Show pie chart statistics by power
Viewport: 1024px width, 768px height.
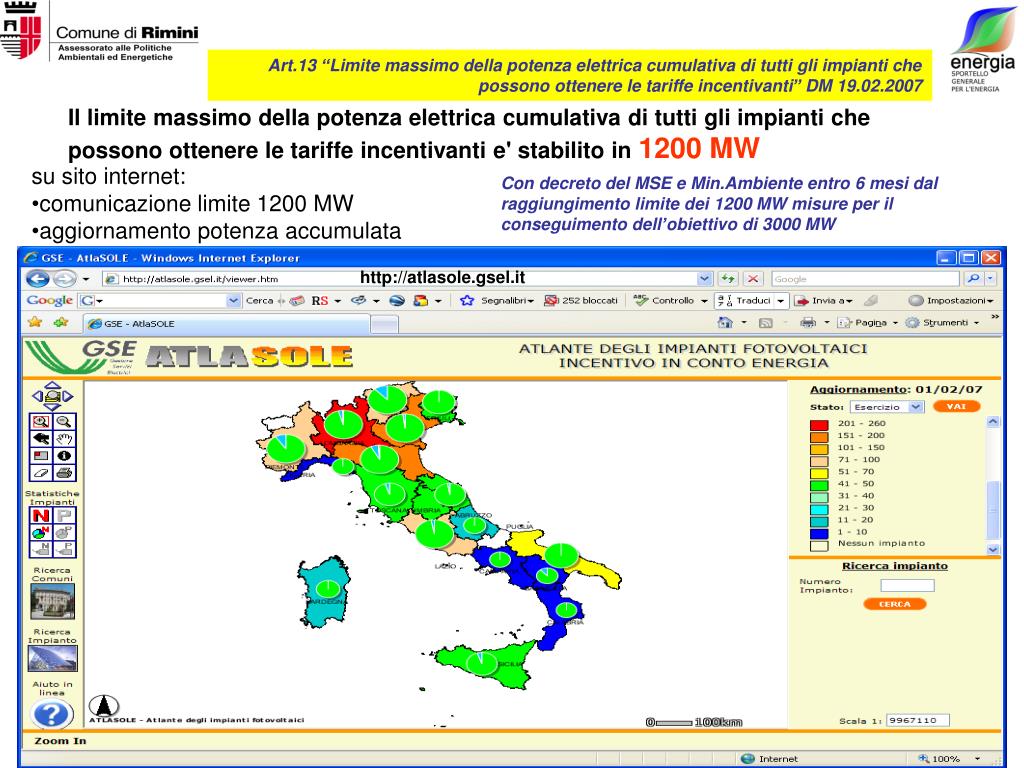point(64,532)
